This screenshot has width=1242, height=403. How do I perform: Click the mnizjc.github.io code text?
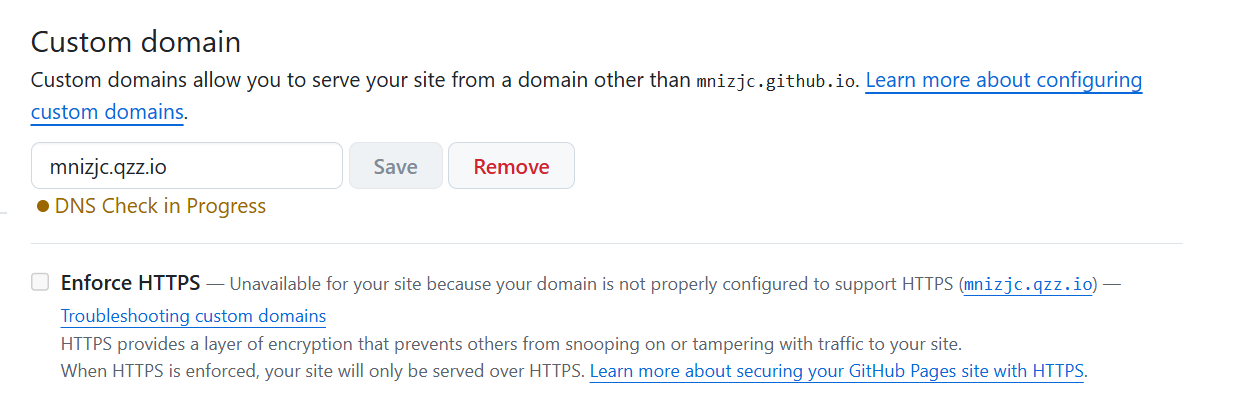(776, 81)
